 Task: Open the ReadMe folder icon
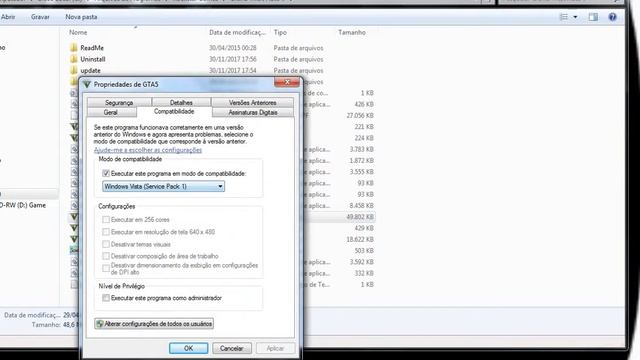74,48
